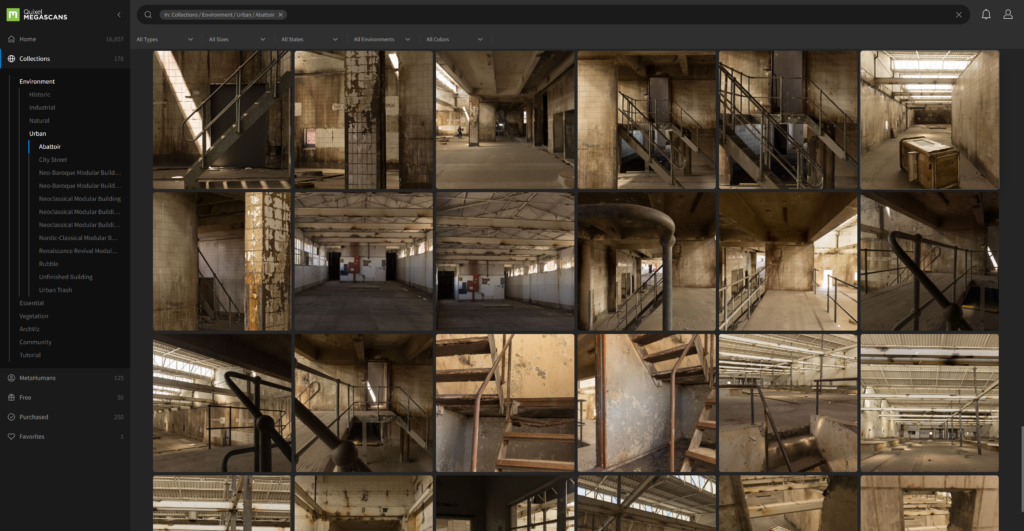1024x531 pixels.
Task: Open the All Types dropdown
Action: tap(165, 39)
